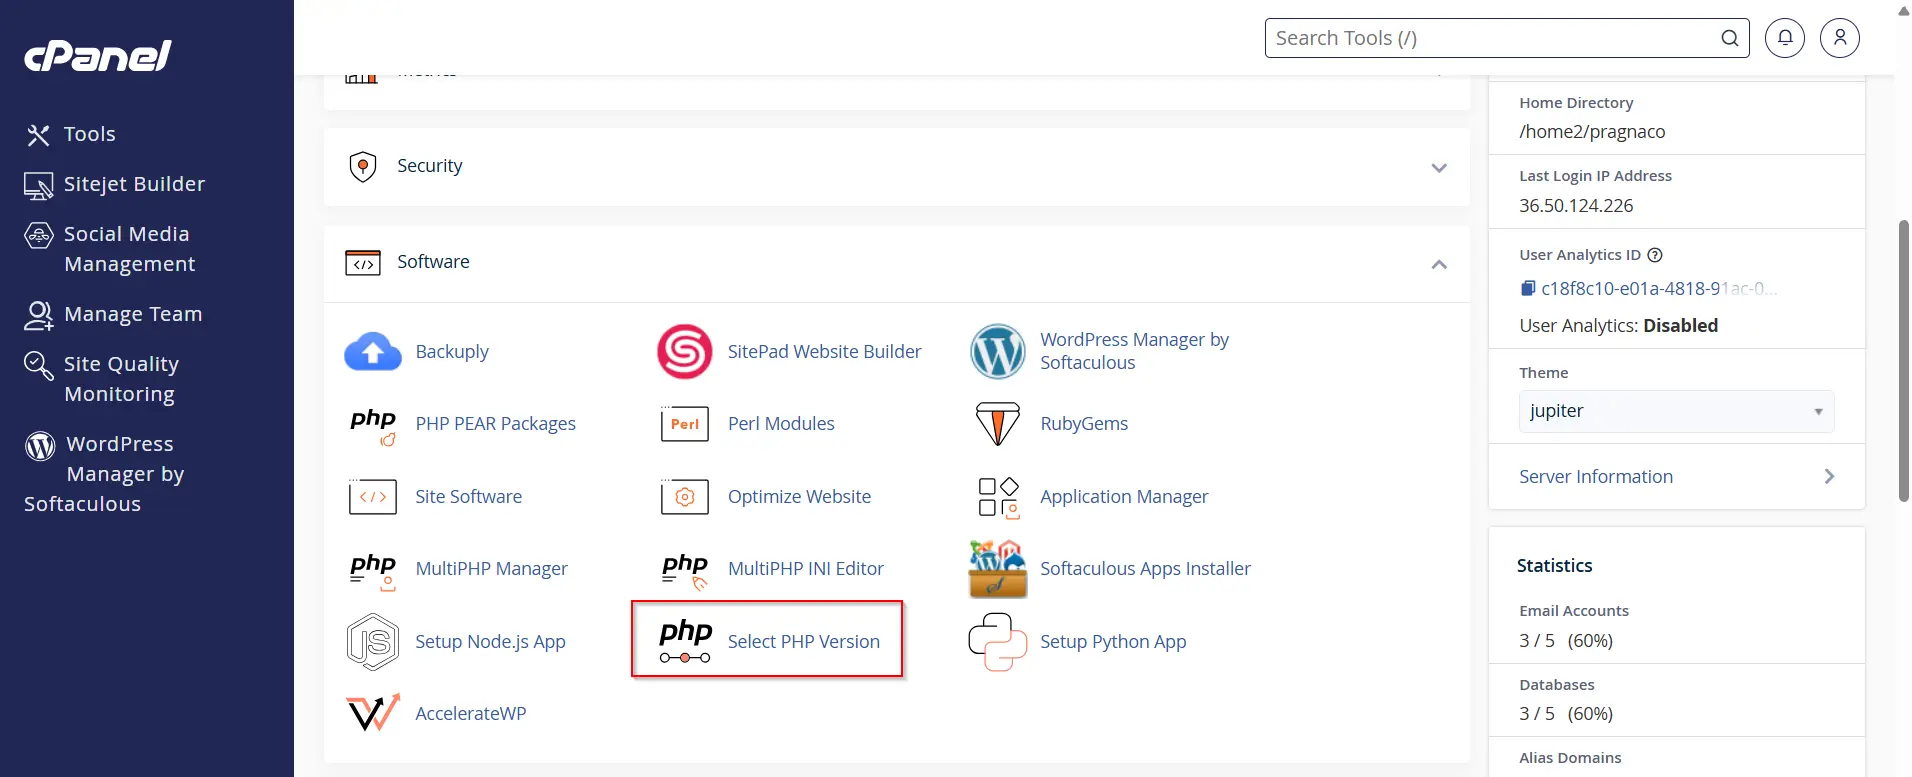Click Social Media Management sidebar icon
Image resolution: width=1912 pixels, height=777 pixels.
tap(38, 235)
